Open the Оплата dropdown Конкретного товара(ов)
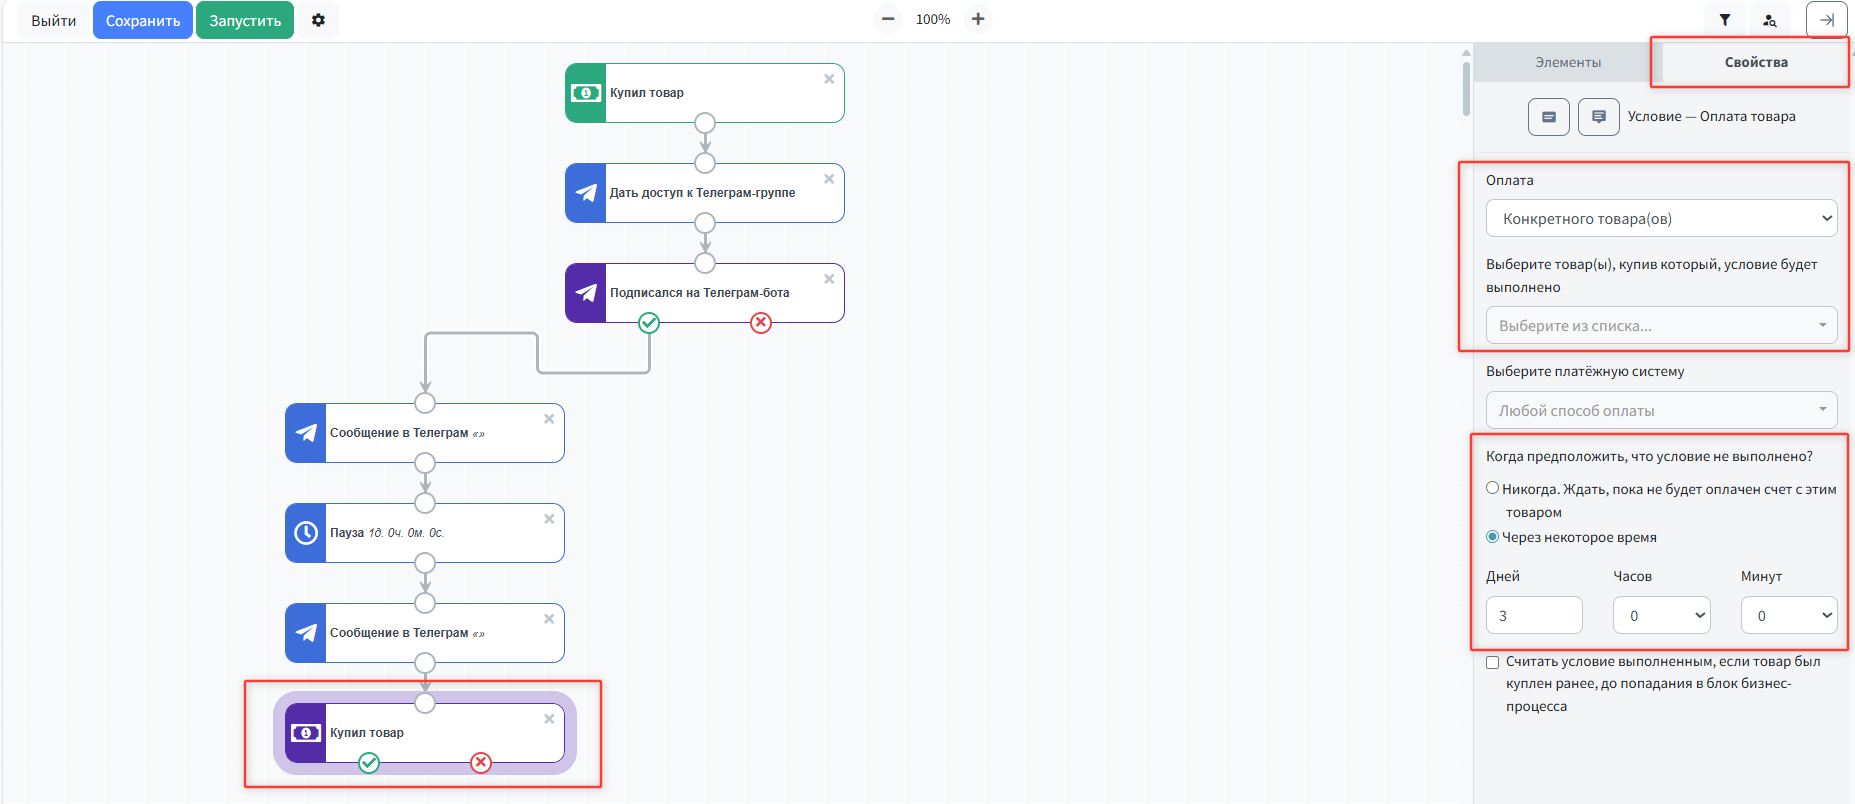1855x804 pixels. pos(1661,218)
